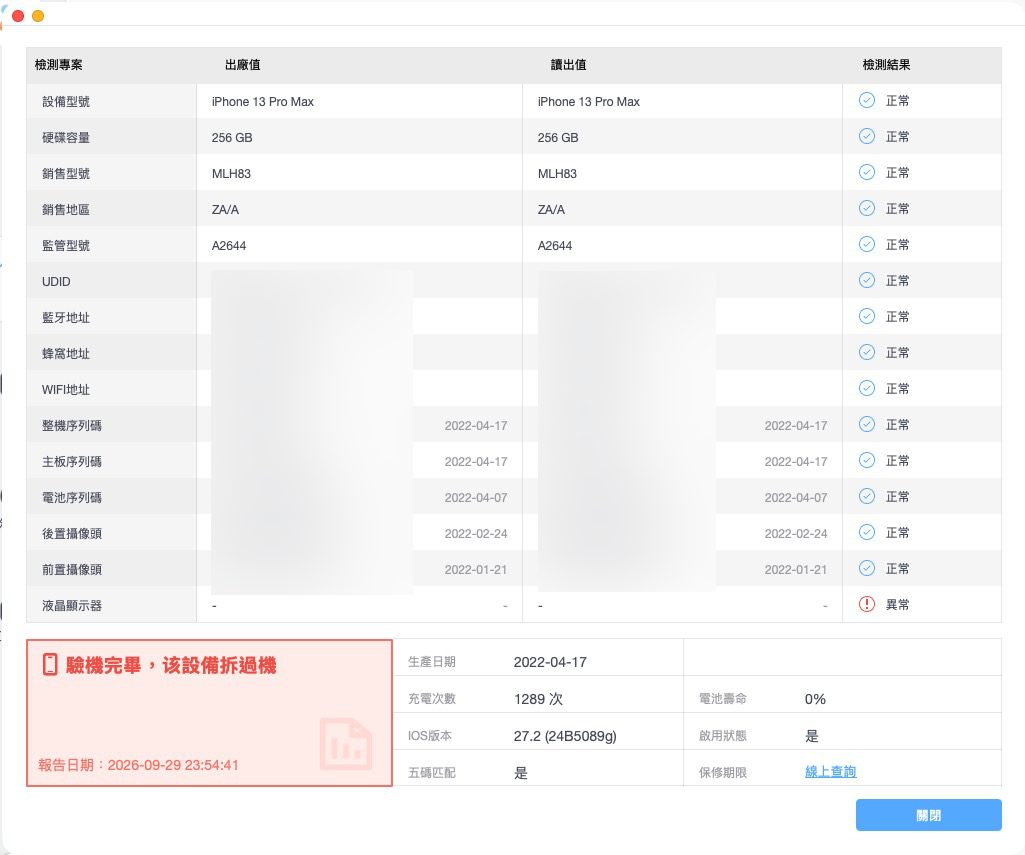The height and width of the screenshot is (855, 1025).
Task: Open the 線上查詢 warranty link
Action: [830, 772]
